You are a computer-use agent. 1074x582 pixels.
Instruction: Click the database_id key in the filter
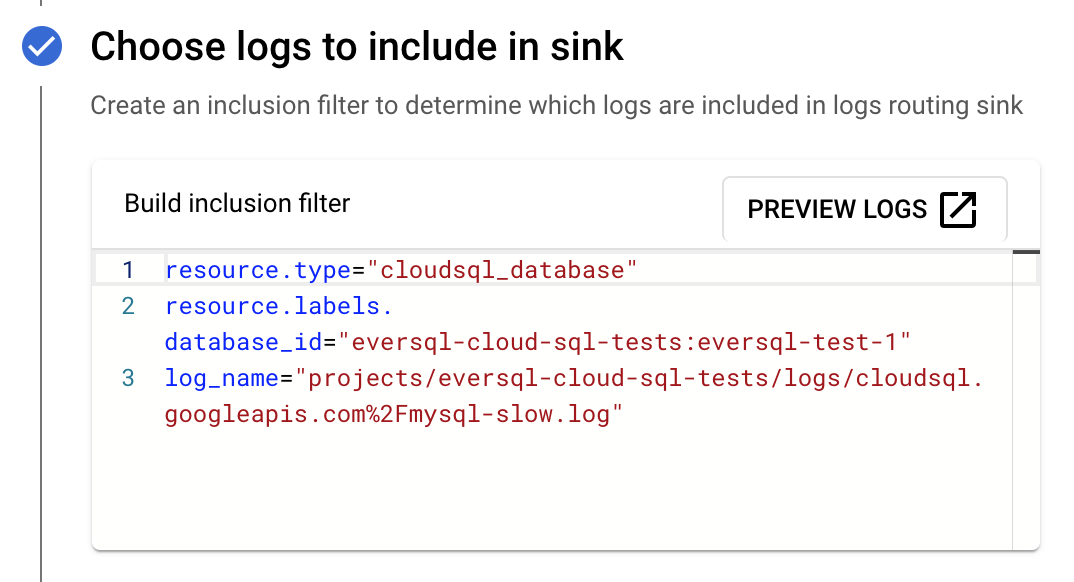243,342
